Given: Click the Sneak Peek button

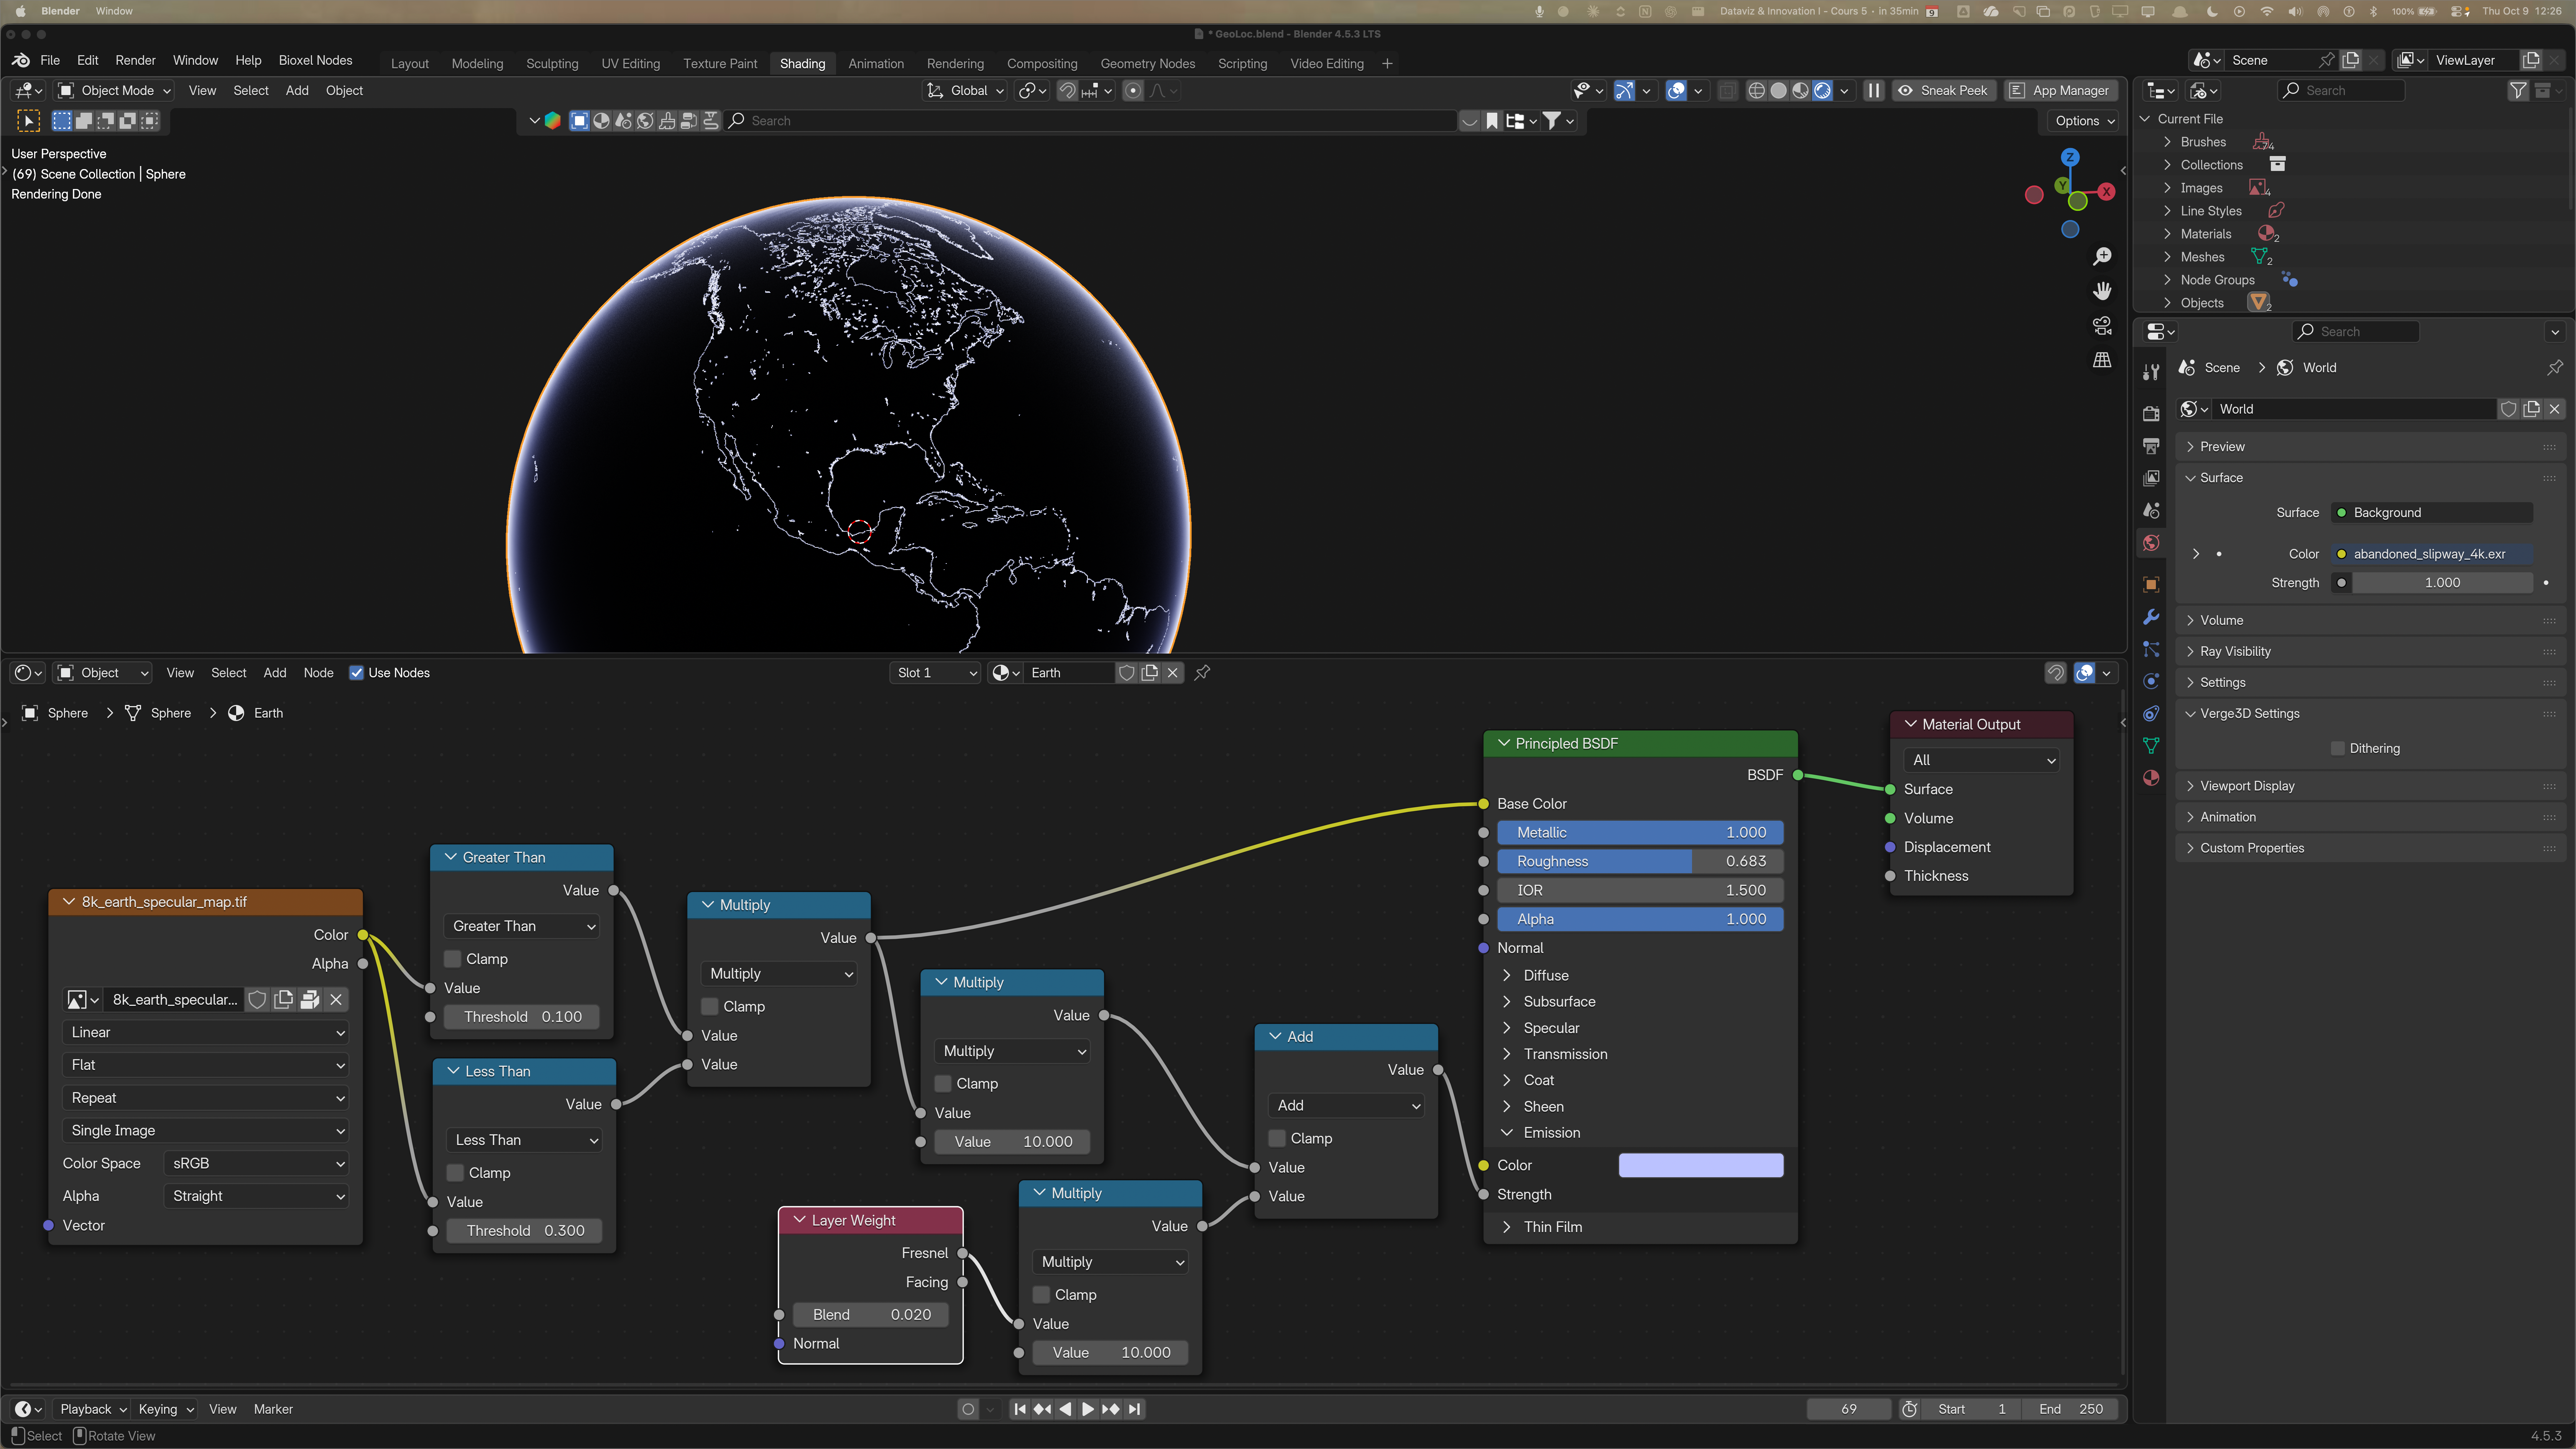Looking at the screenshot, I should click(x=1943, y=91).
